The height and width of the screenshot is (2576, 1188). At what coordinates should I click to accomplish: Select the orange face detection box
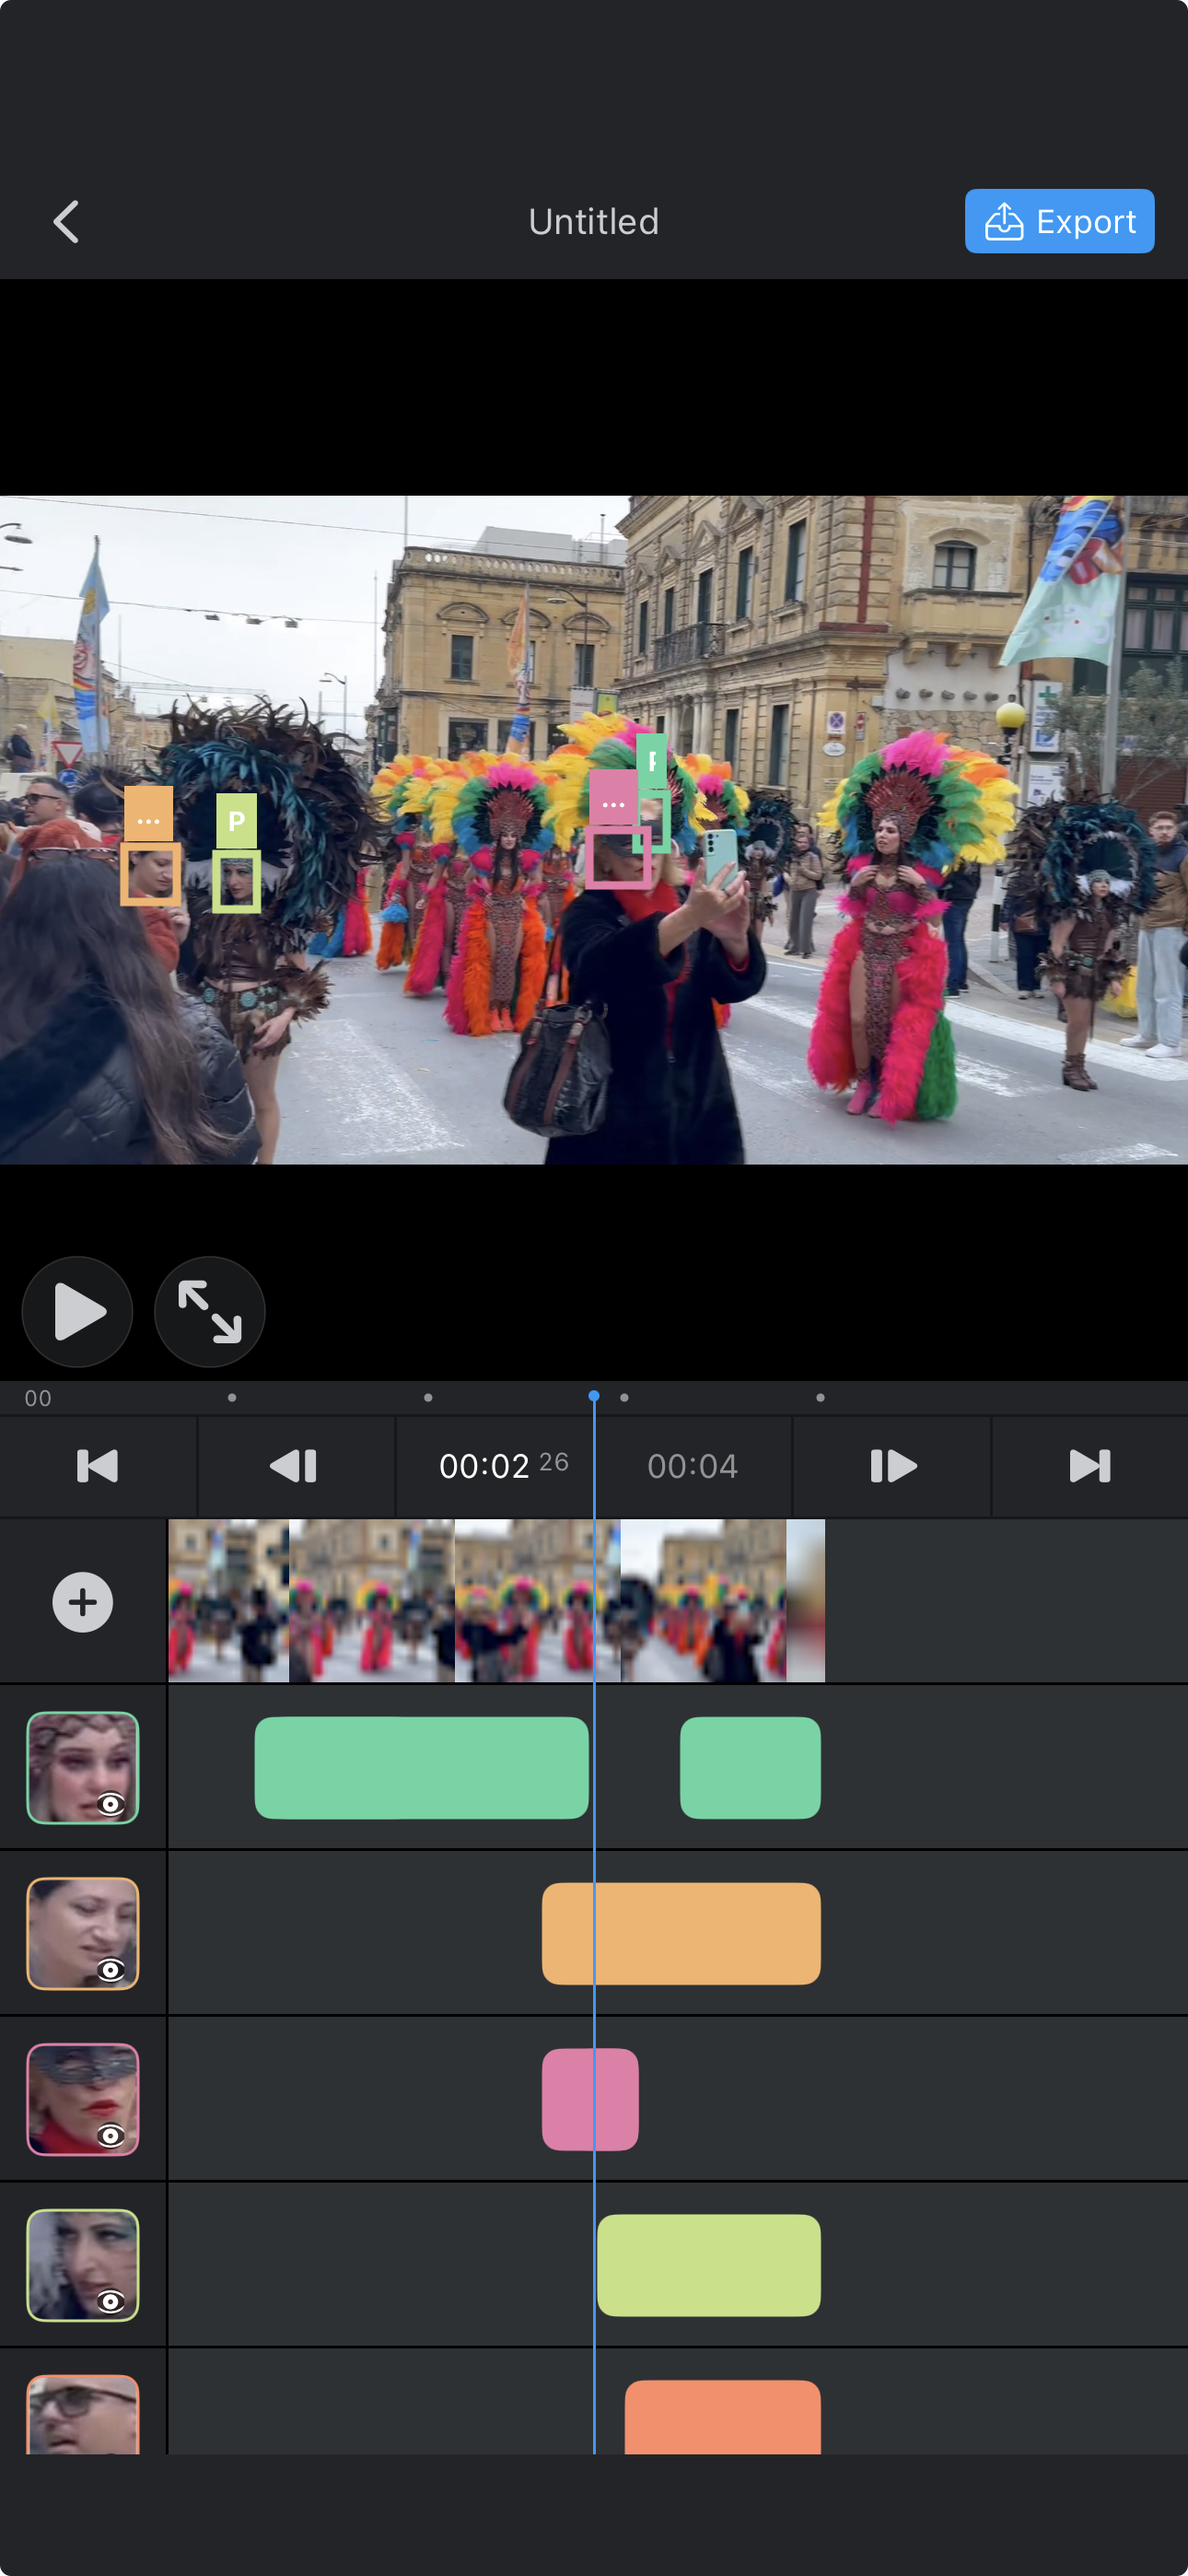[x=151, y=873]
